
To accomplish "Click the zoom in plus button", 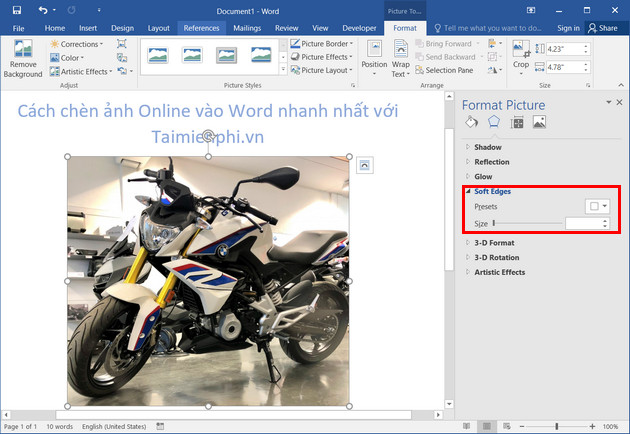I will (x=593, y=426).
